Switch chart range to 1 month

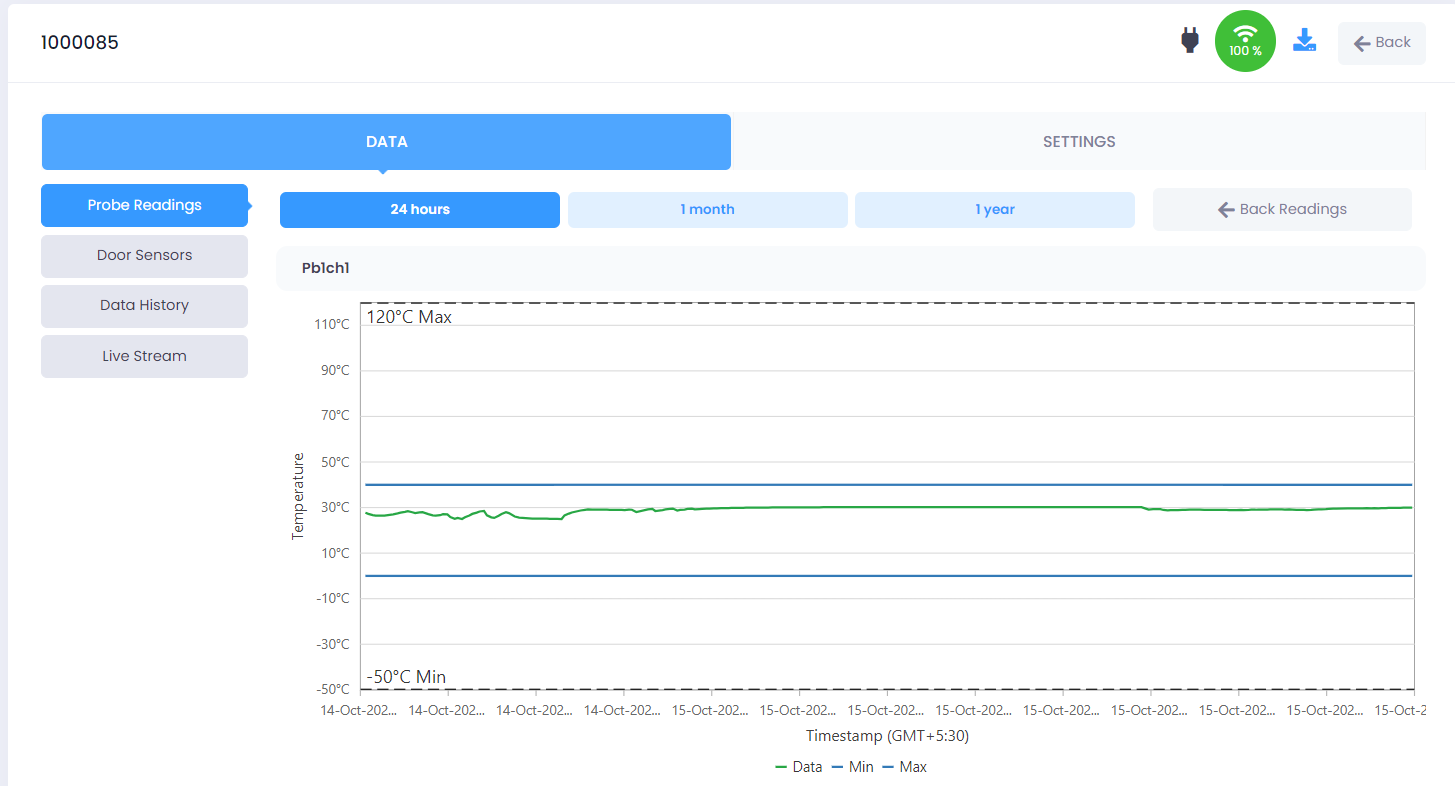tap(708, 210)
